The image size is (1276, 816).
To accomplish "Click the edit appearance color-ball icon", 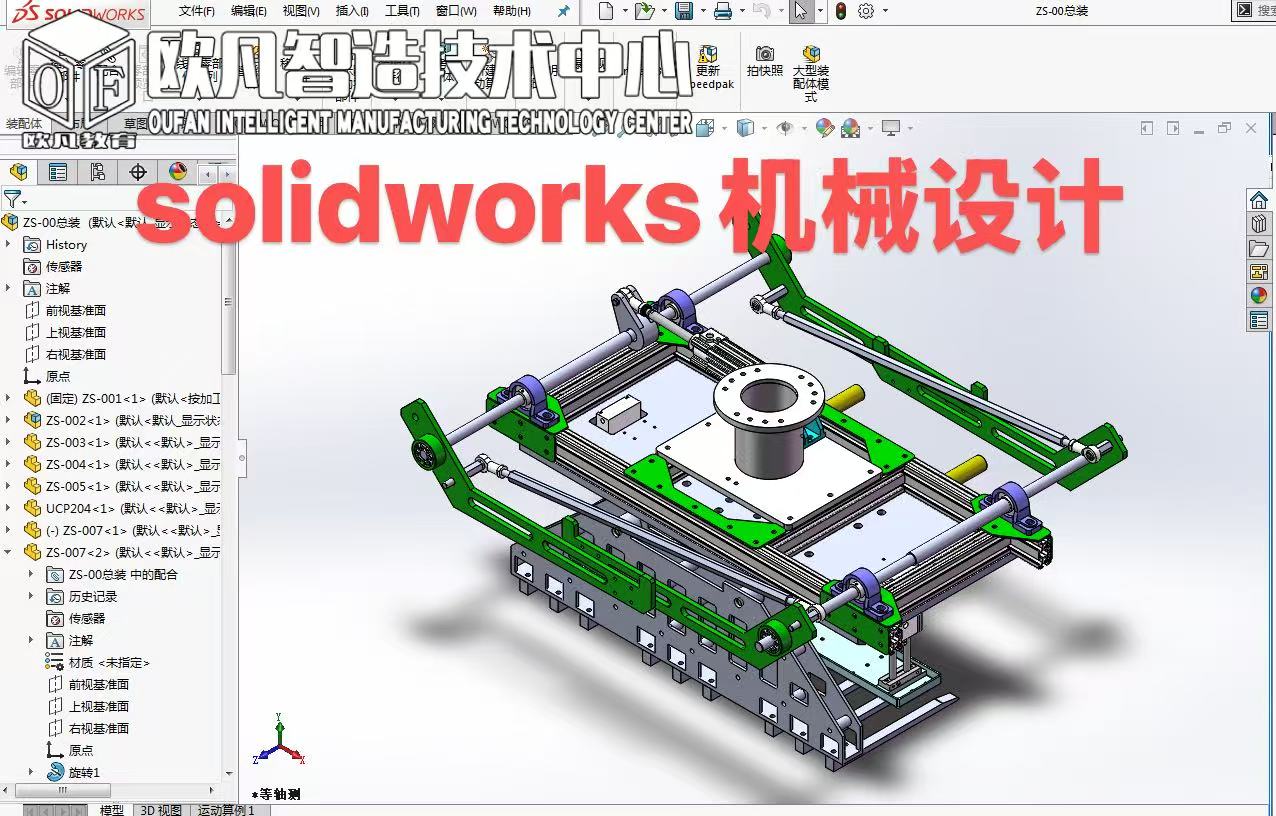I will click(824, 128).
